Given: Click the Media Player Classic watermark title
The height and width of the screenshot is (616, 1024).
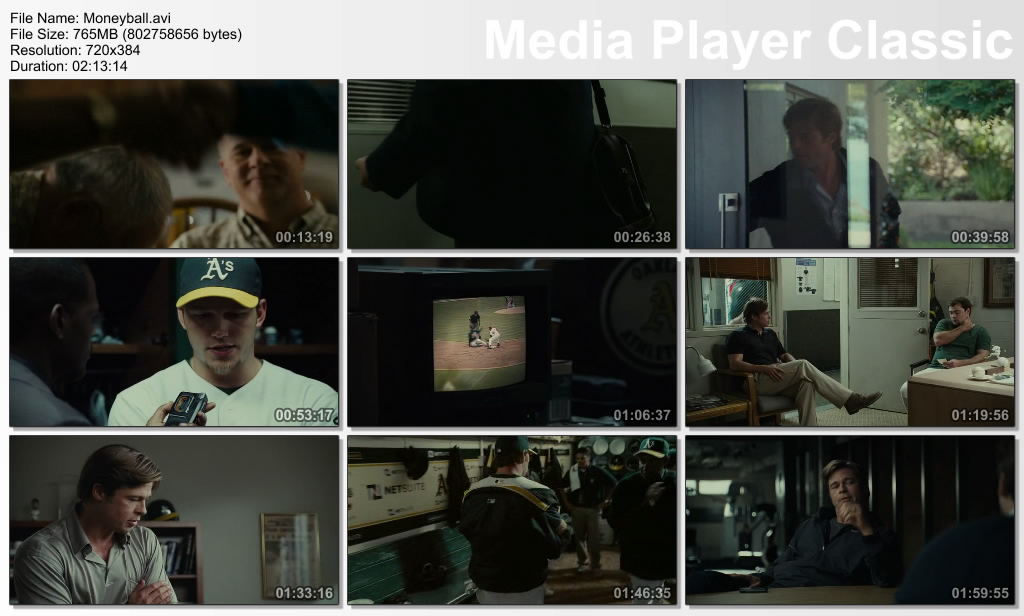Looking at the screenshot, I should coord(748,41).
